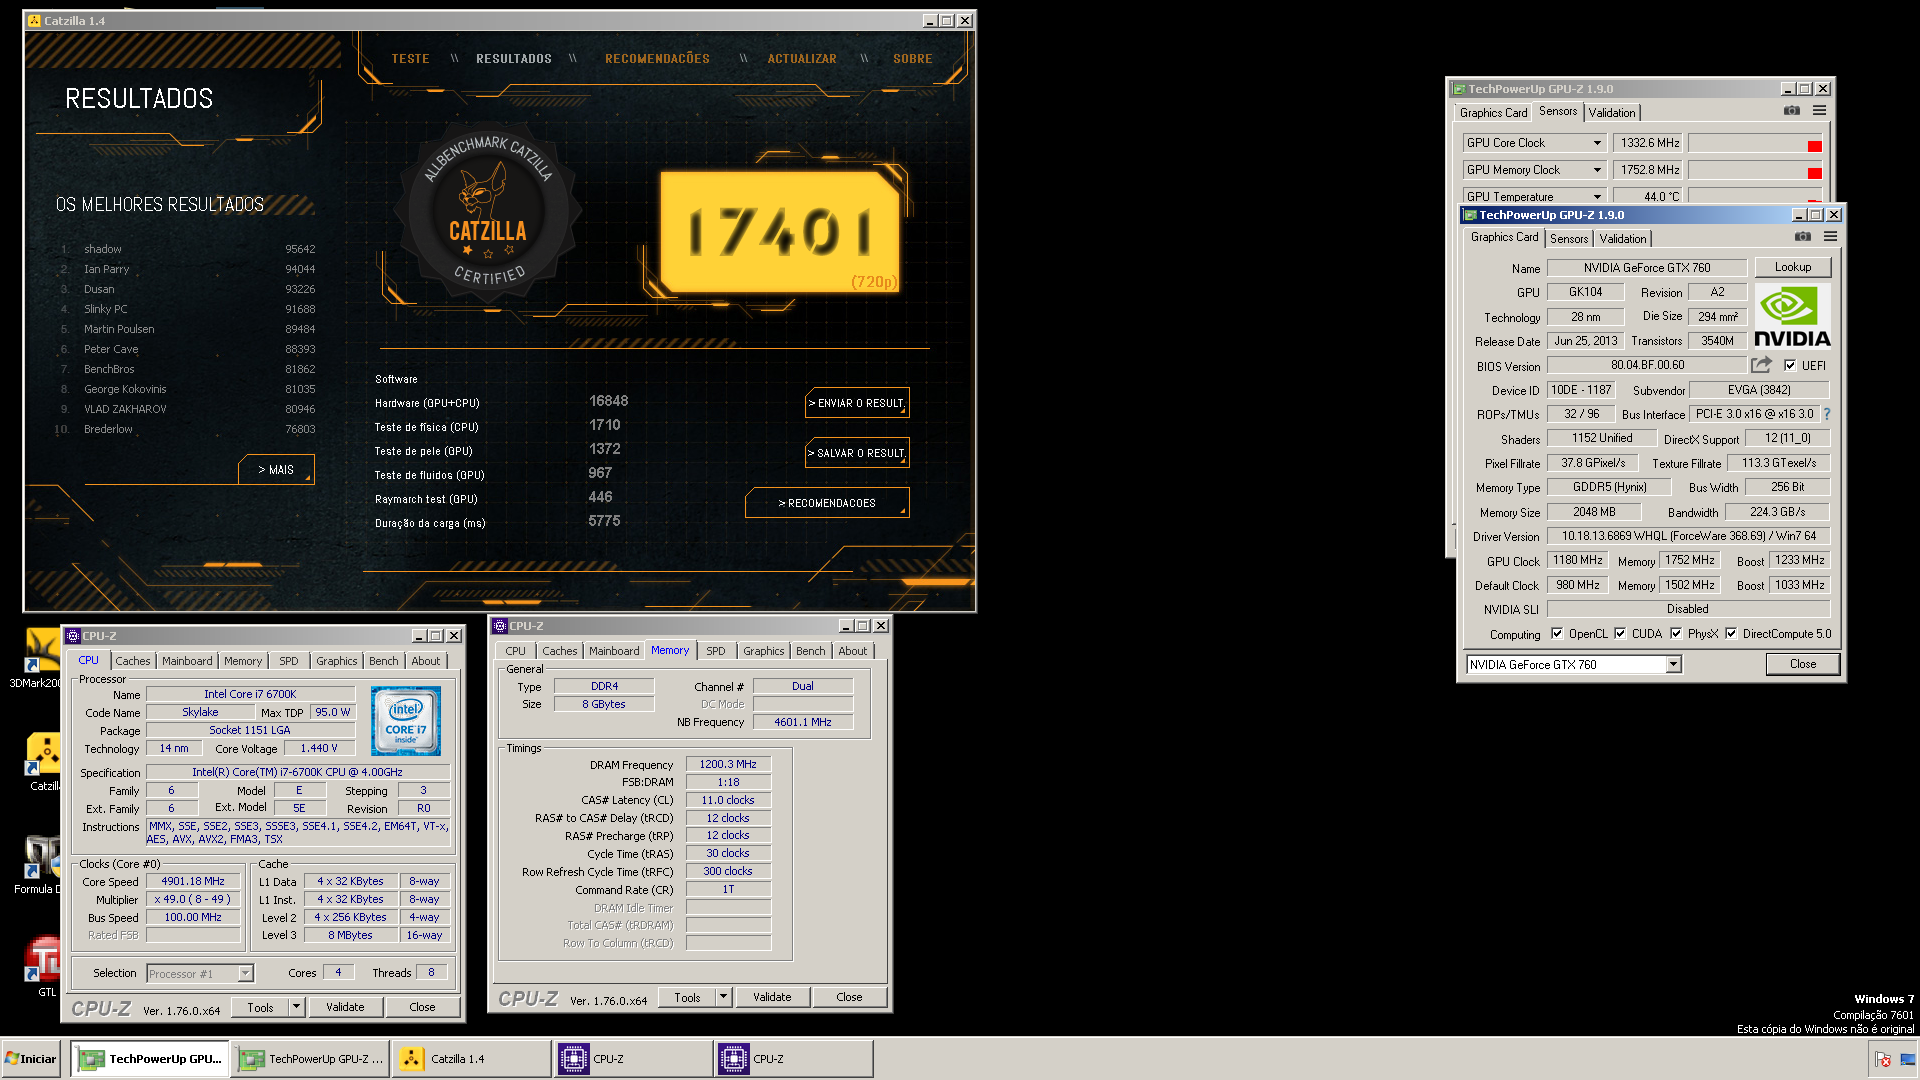Open SOBRE in Catzilla top menu
1920x1080 pixels.
click(913, 59)
